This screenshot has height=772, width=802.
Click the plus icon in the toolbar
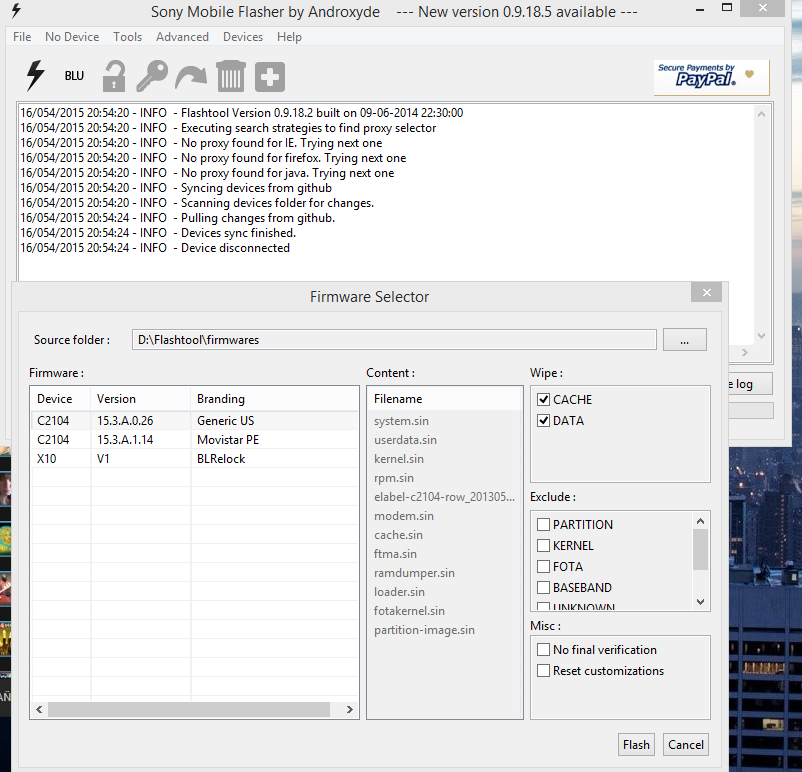click(270, 77)
